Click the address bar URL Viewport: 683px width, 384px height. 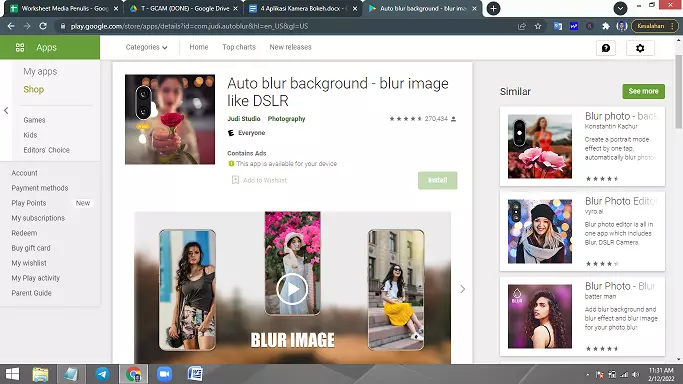(189, 26)
